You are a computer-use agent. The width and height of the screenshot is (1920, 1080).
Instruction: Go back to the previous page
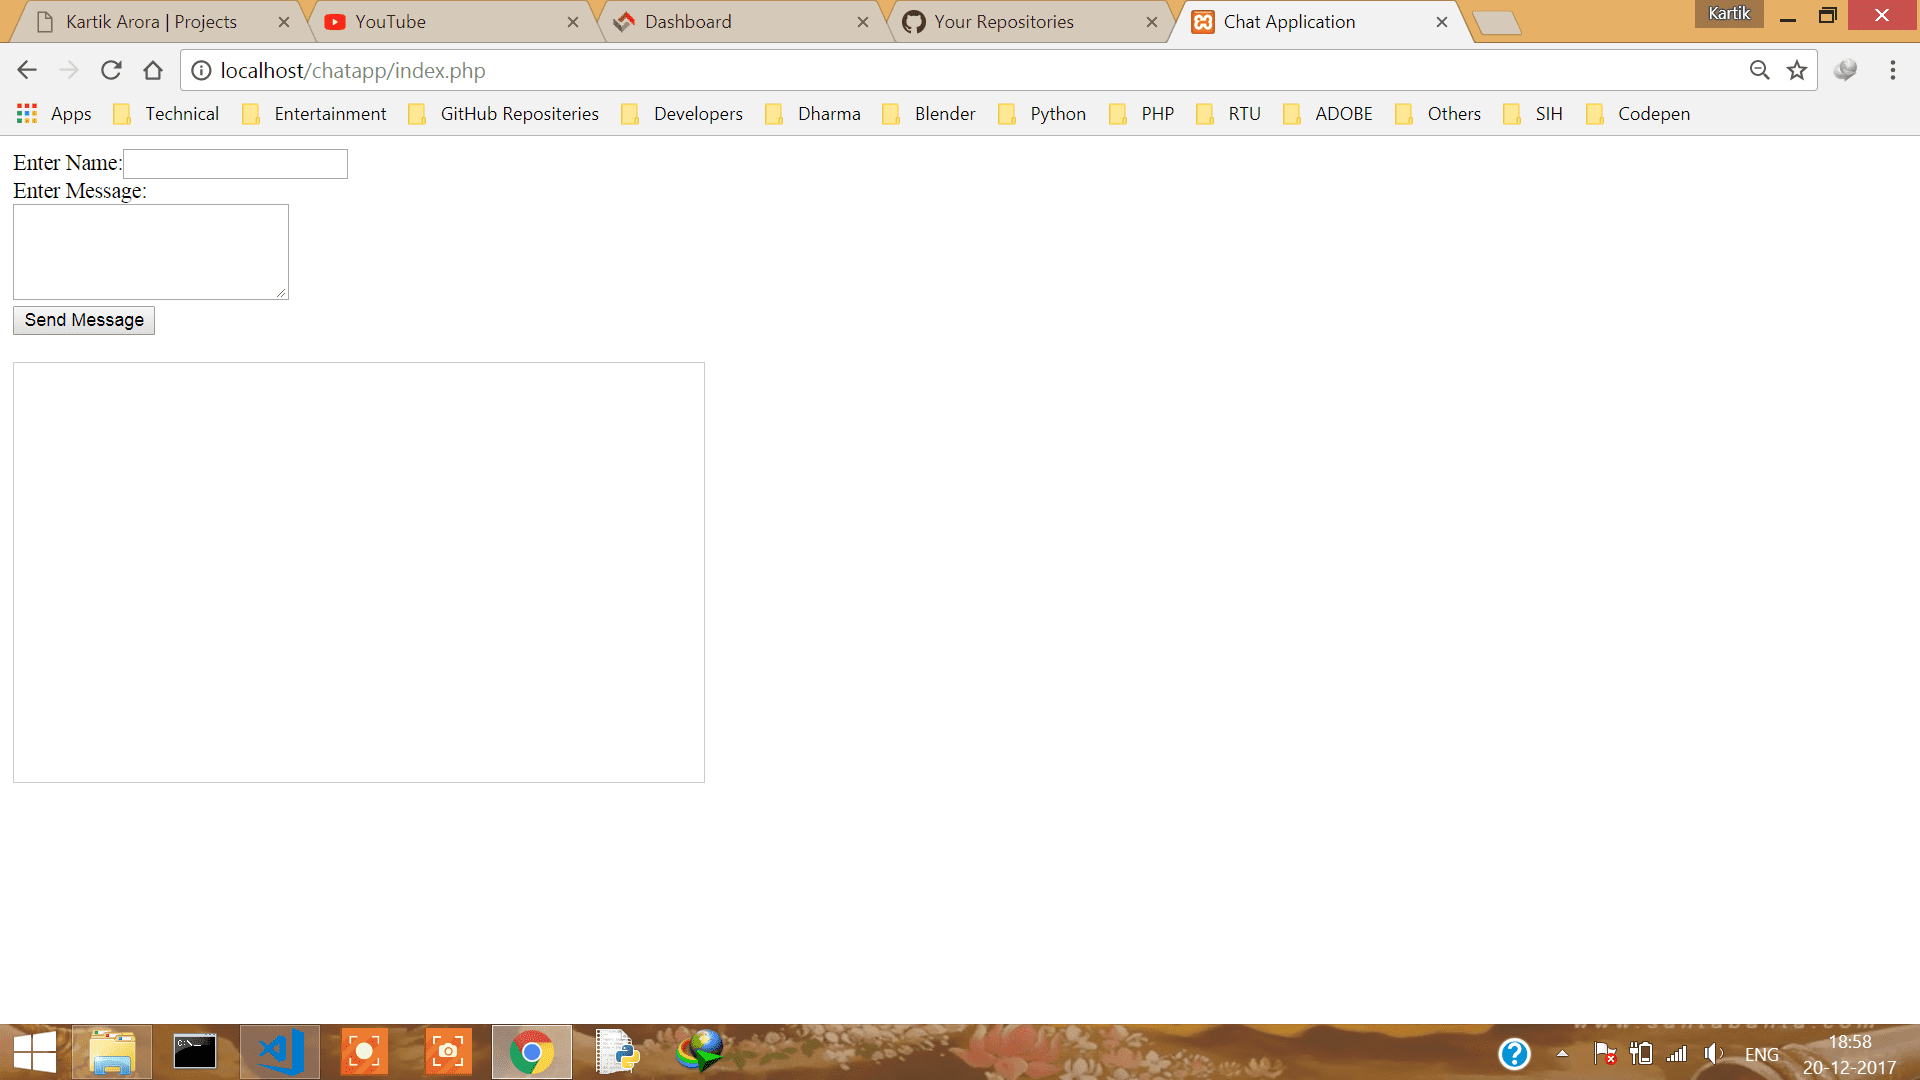pyautogui.click(x=27, y=70)
